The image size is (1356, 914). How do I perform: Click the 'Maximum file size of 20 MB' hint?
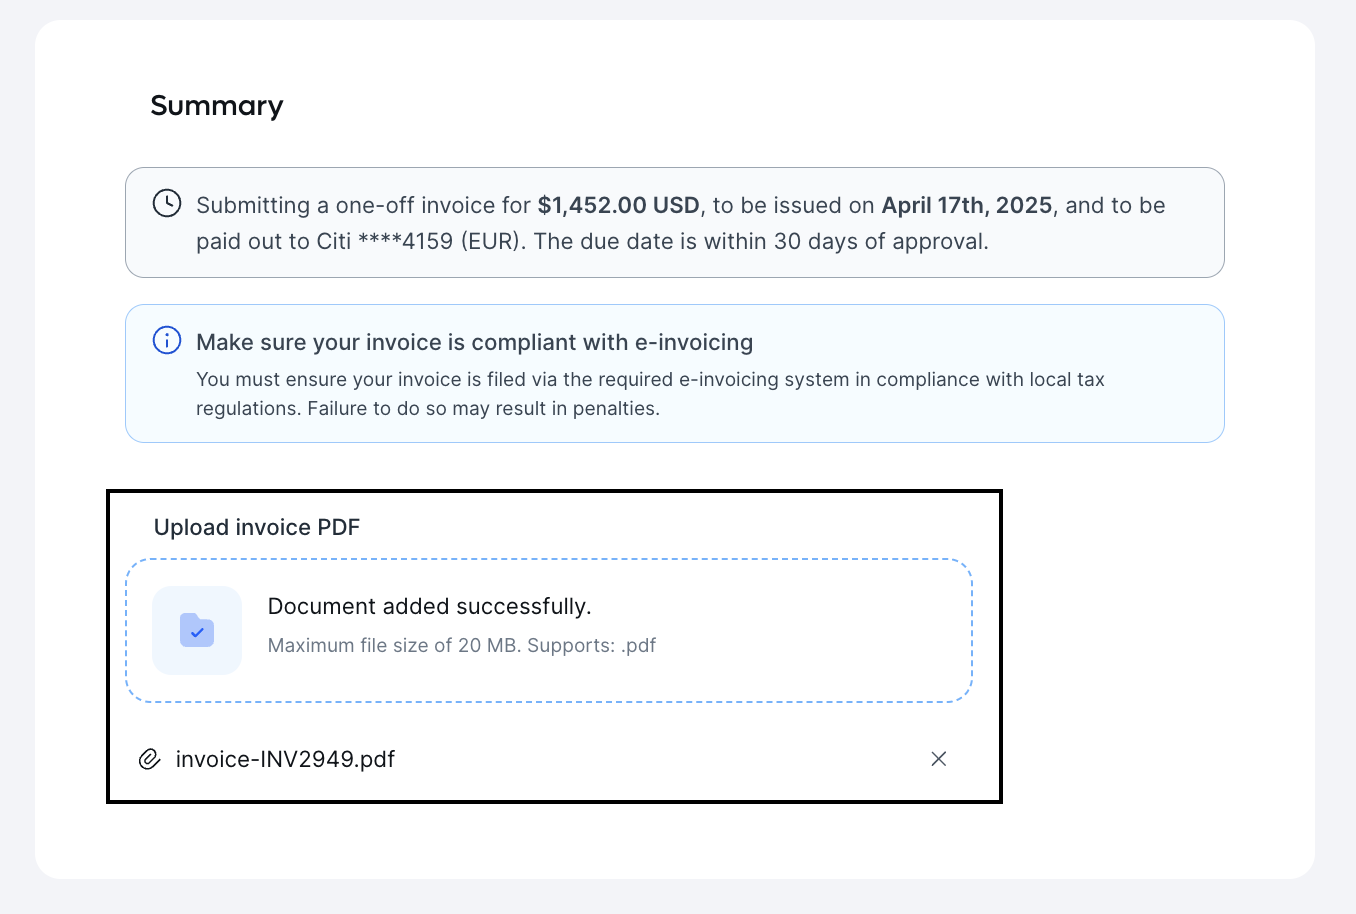click(395, 645)
